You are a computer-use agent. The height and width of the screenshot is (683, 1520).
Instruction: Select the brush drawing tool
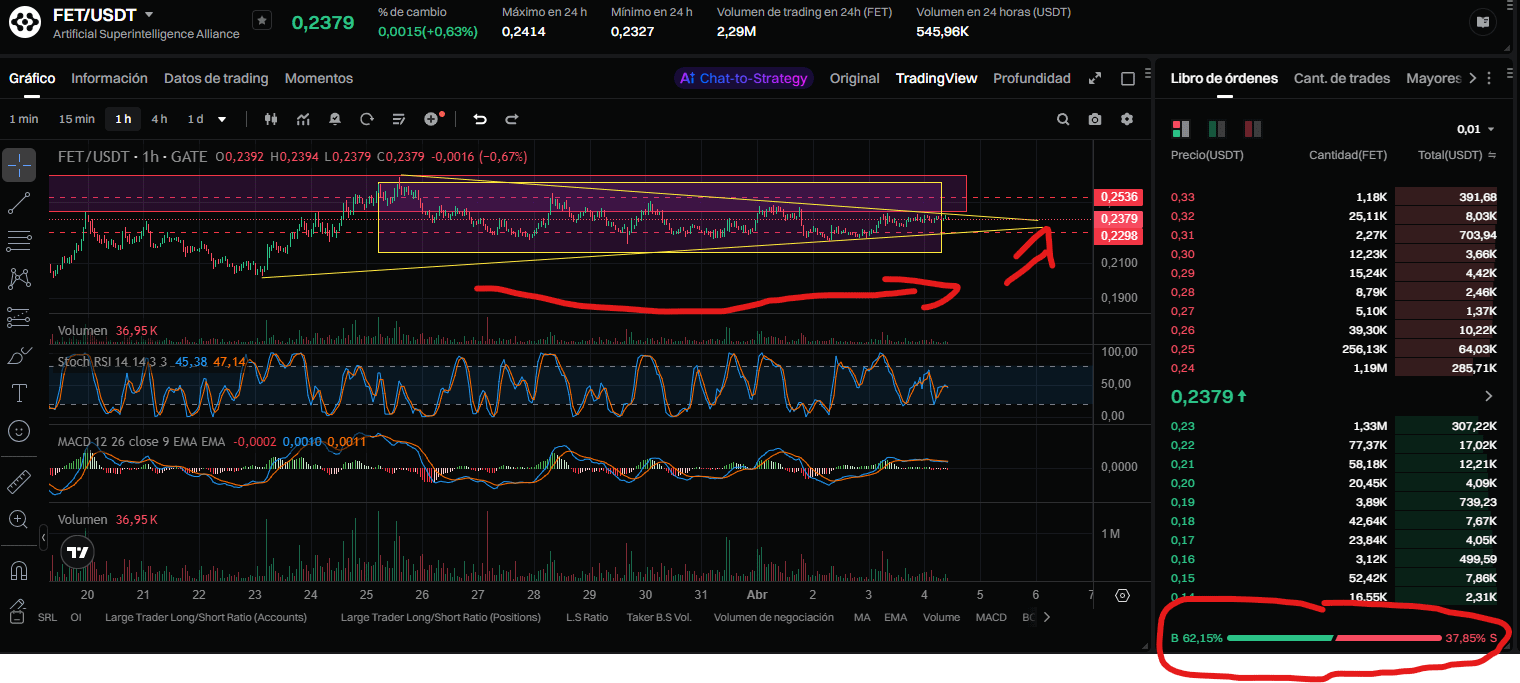(18, 355)
